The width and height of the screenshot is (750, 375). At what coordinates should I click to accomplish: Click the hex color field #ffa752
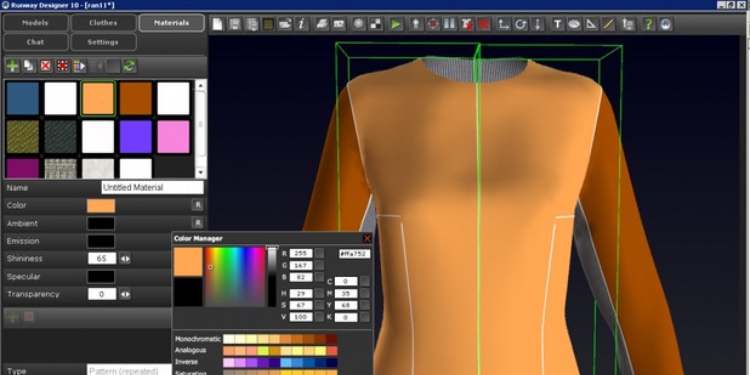tap(354, 254)
